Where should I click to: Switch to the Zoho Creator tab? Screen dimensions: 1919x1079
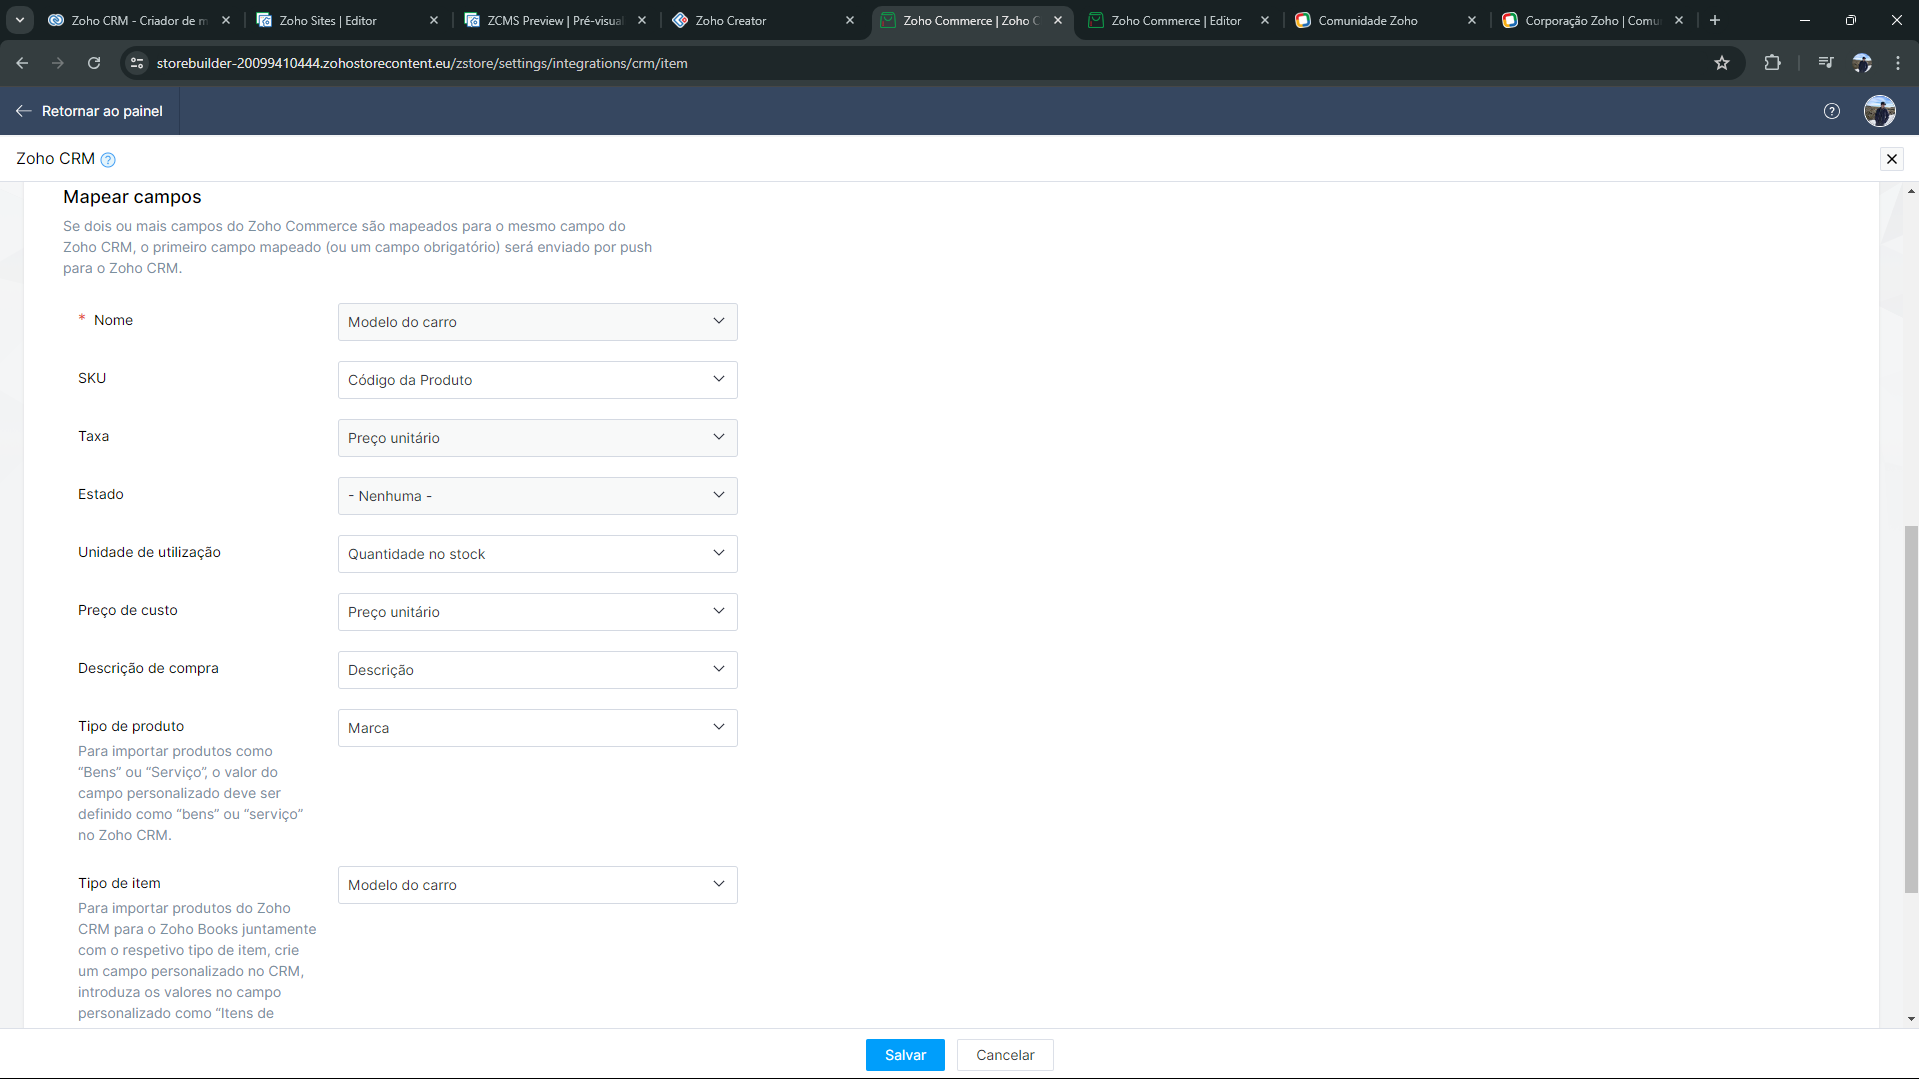pyautogui.click(x=762, y=20)
